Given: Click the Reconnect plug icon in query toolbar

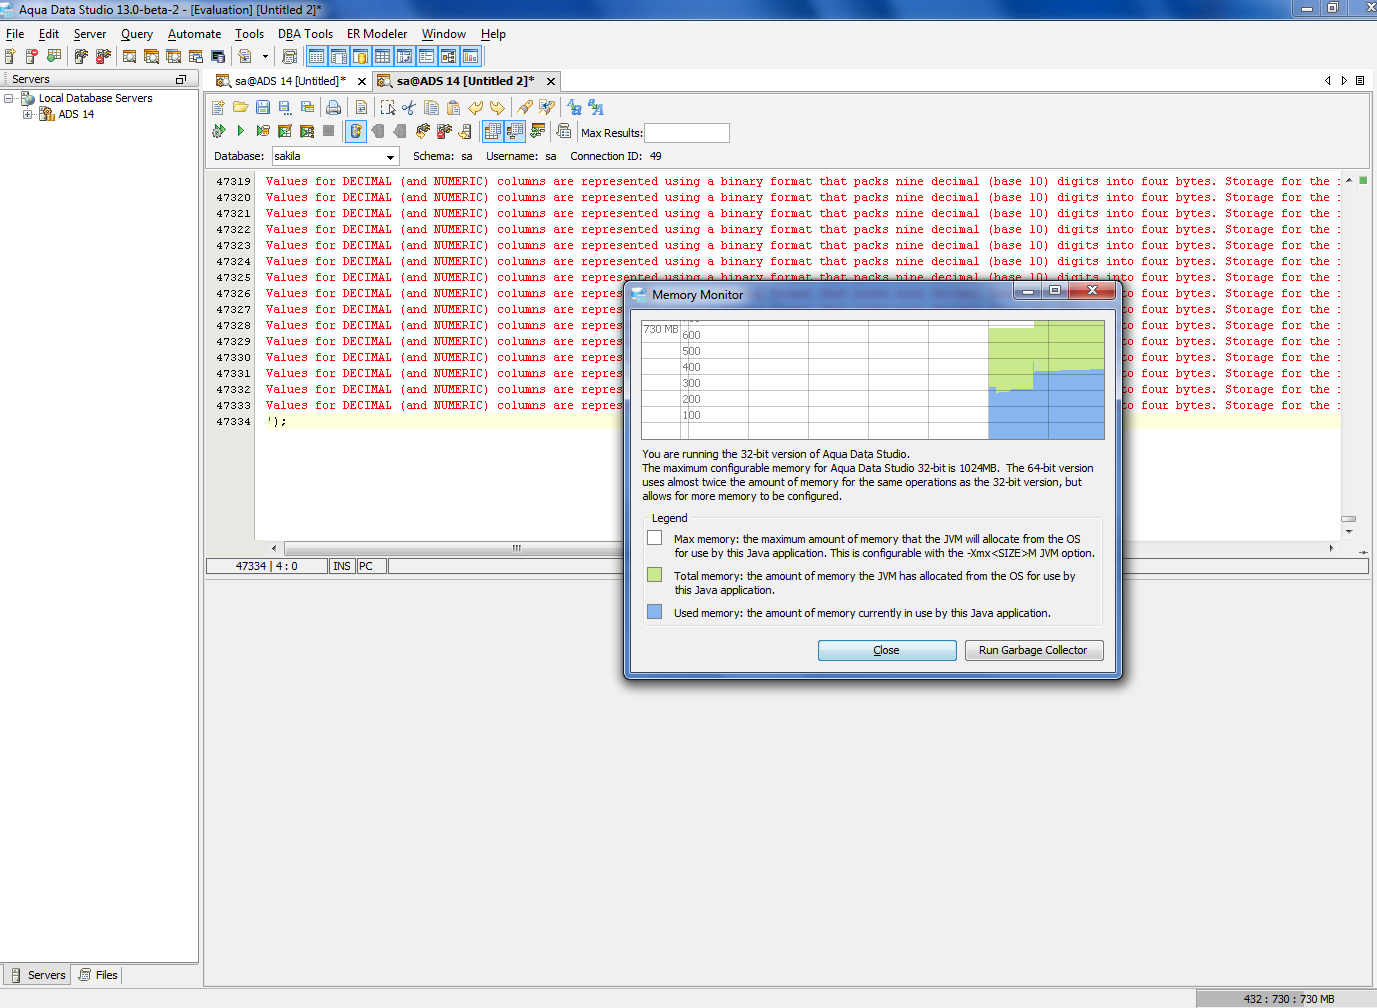Looking at the screenshot, I should point(422,131).
